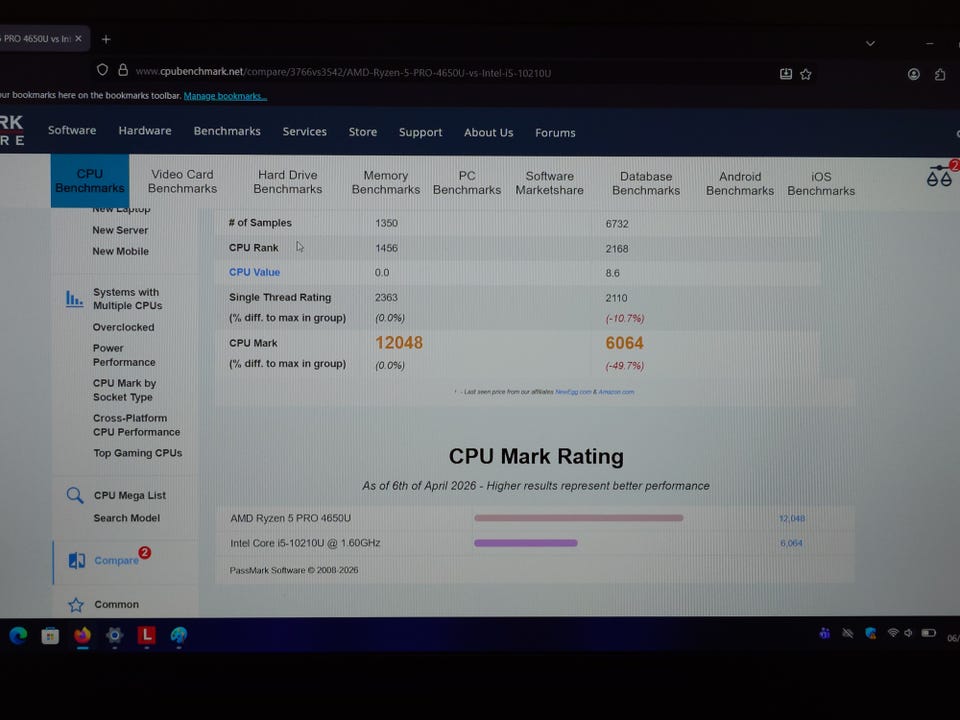Click the Compare sidebar icon
The image size is (960, 720).
(77, 560)
